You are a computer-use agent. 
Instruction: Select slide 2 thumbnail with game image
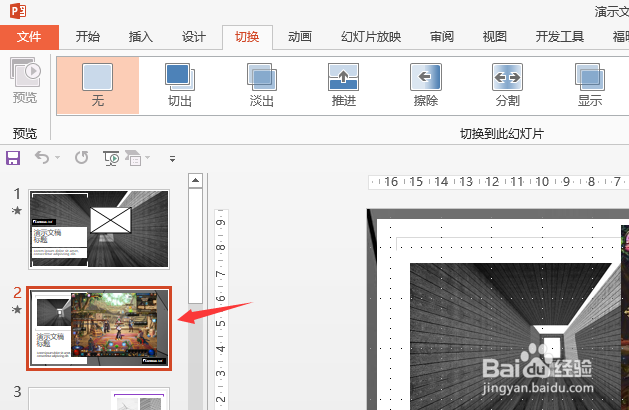(99, 328)
